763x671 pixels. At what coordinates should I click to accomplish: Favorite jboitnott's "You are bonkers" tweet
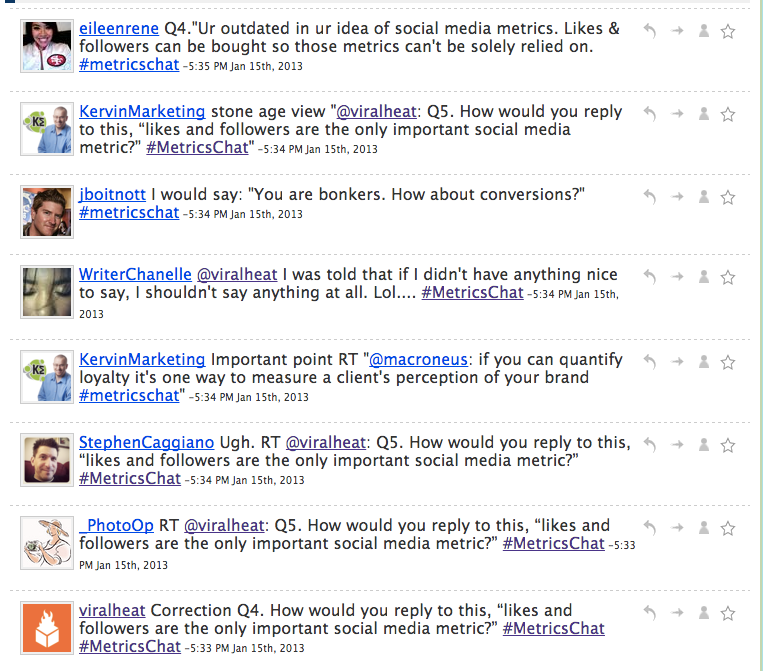[728, 196]
